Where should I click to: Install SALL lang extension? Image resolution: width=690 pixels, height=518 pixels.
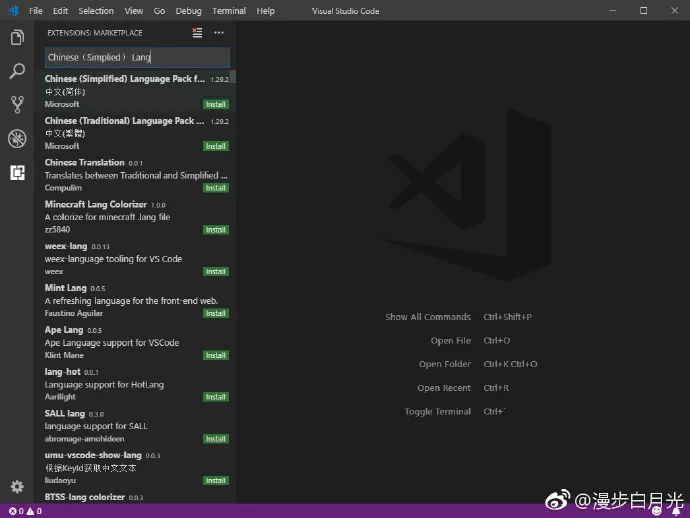pos(216,439)
